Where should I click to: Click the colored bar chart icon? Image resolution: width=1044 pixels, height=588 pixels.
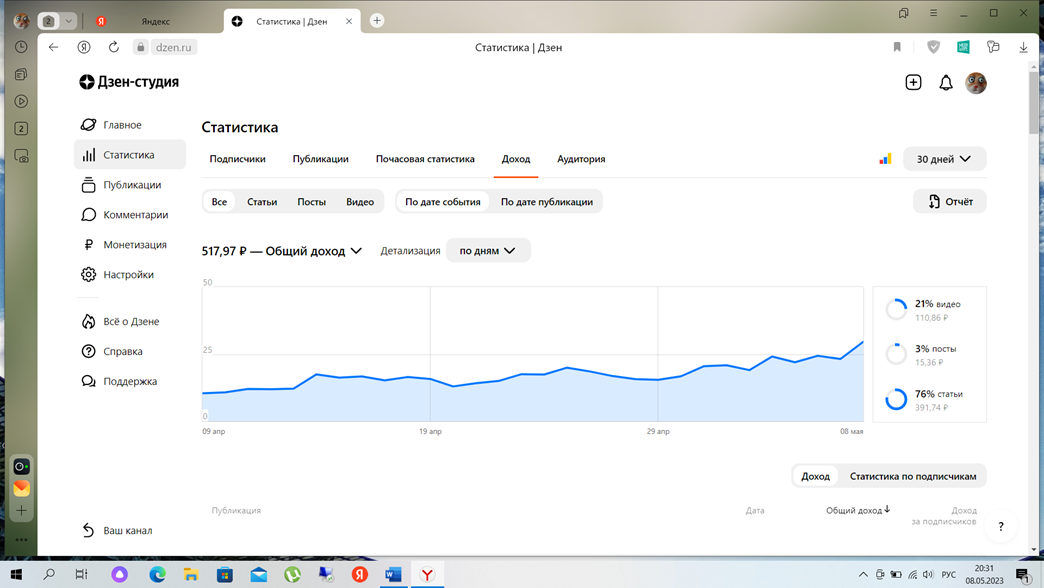(885, 158)
